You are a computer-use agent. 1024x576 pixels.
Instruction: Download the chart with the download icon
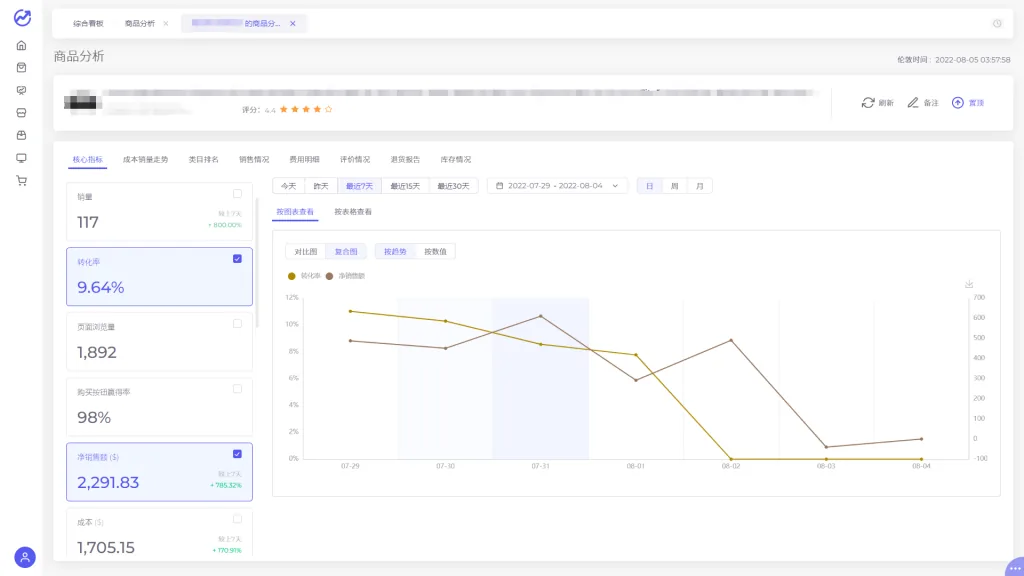[969, 283]
